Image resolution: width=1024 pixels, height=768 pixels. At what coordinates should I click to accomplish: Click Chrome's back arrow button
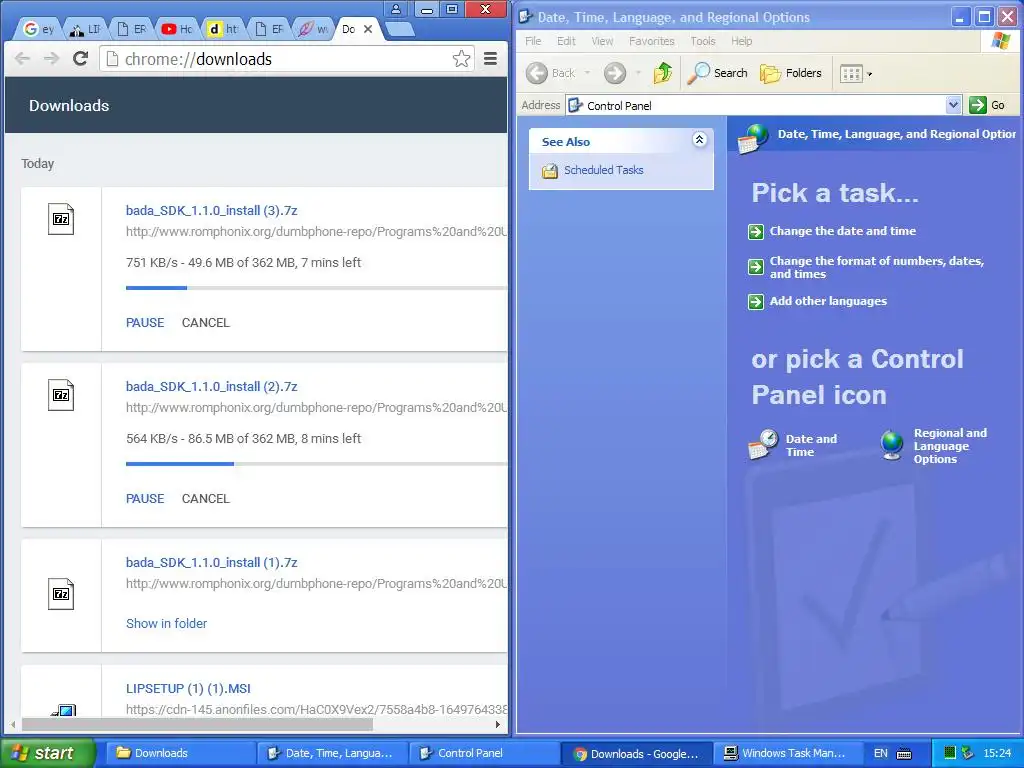click(x=22, y=59)
